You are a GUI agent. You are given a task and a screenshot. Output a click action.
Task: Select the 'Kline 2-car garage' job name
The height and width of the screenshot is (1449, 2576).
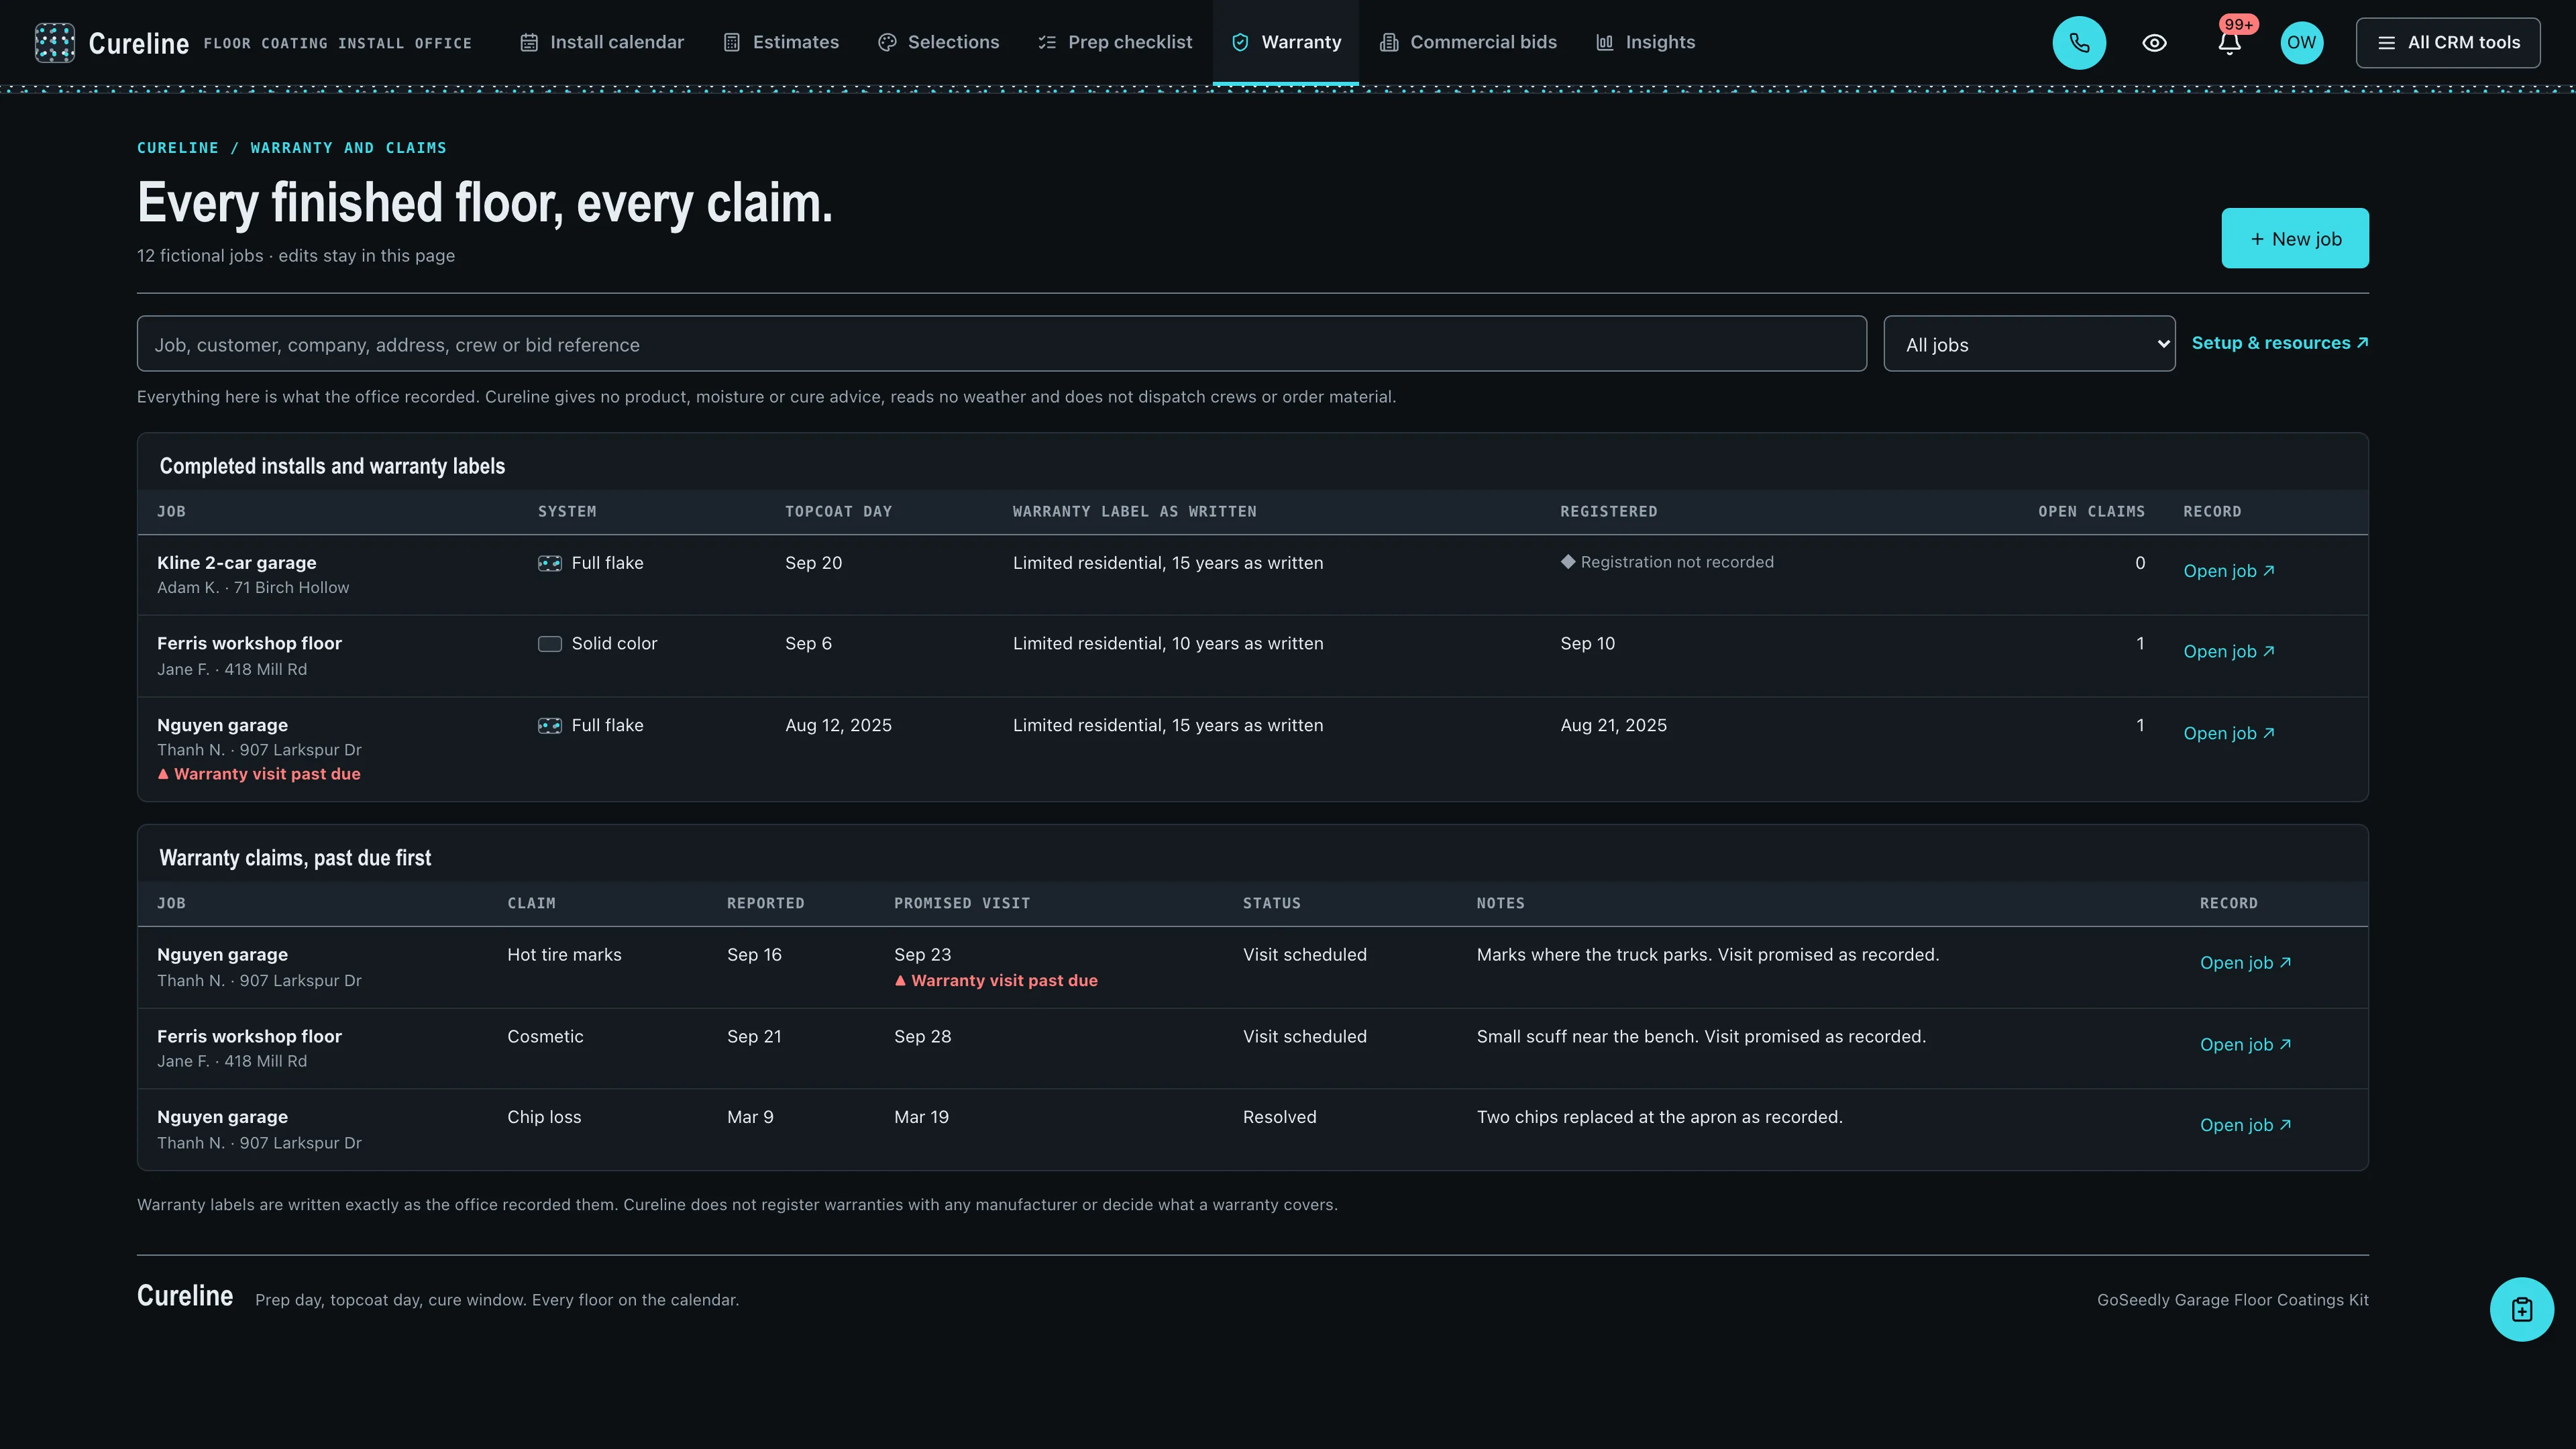pos(237,563)
